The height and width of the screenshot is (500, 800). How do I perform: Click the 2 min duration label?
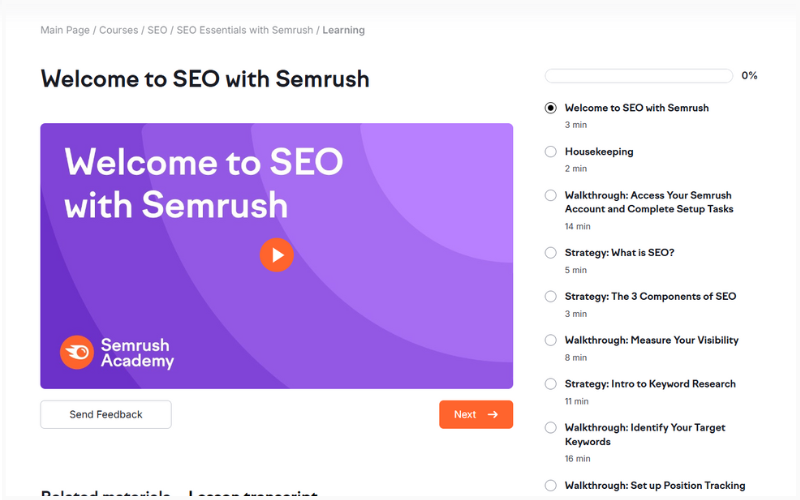click(576, 168)
